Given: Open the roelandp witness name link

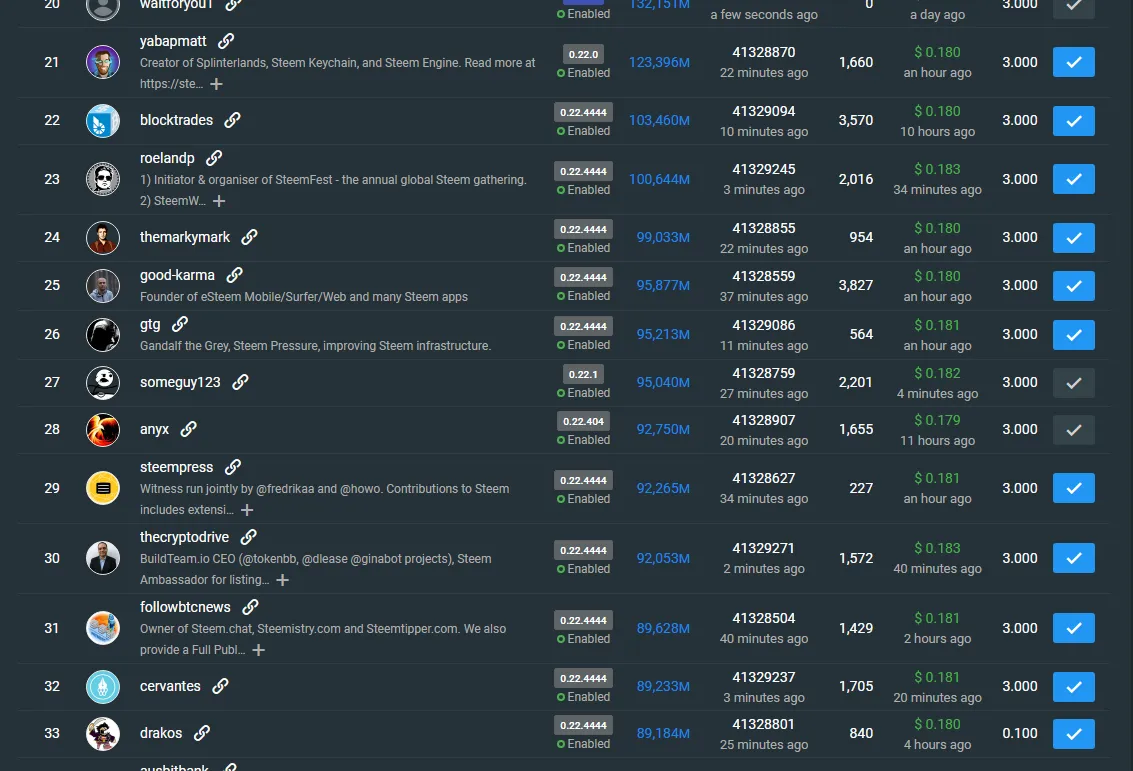Looking at the screenshot, I should (167, 158).
